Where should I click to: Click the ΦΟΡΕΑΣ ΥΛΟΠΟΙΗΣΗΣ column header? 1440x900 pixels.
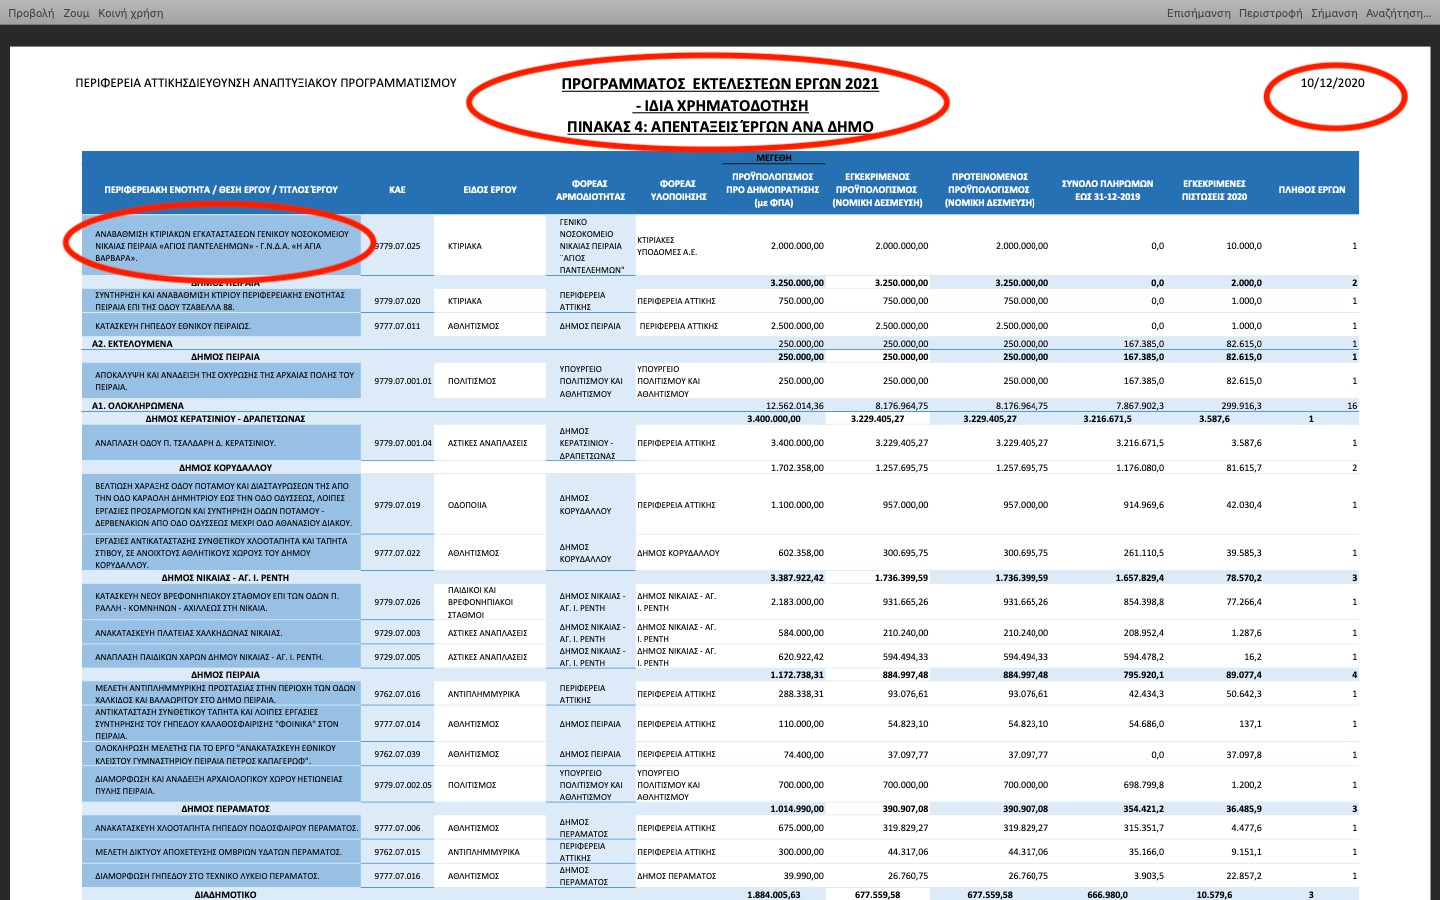coord(677,190)
